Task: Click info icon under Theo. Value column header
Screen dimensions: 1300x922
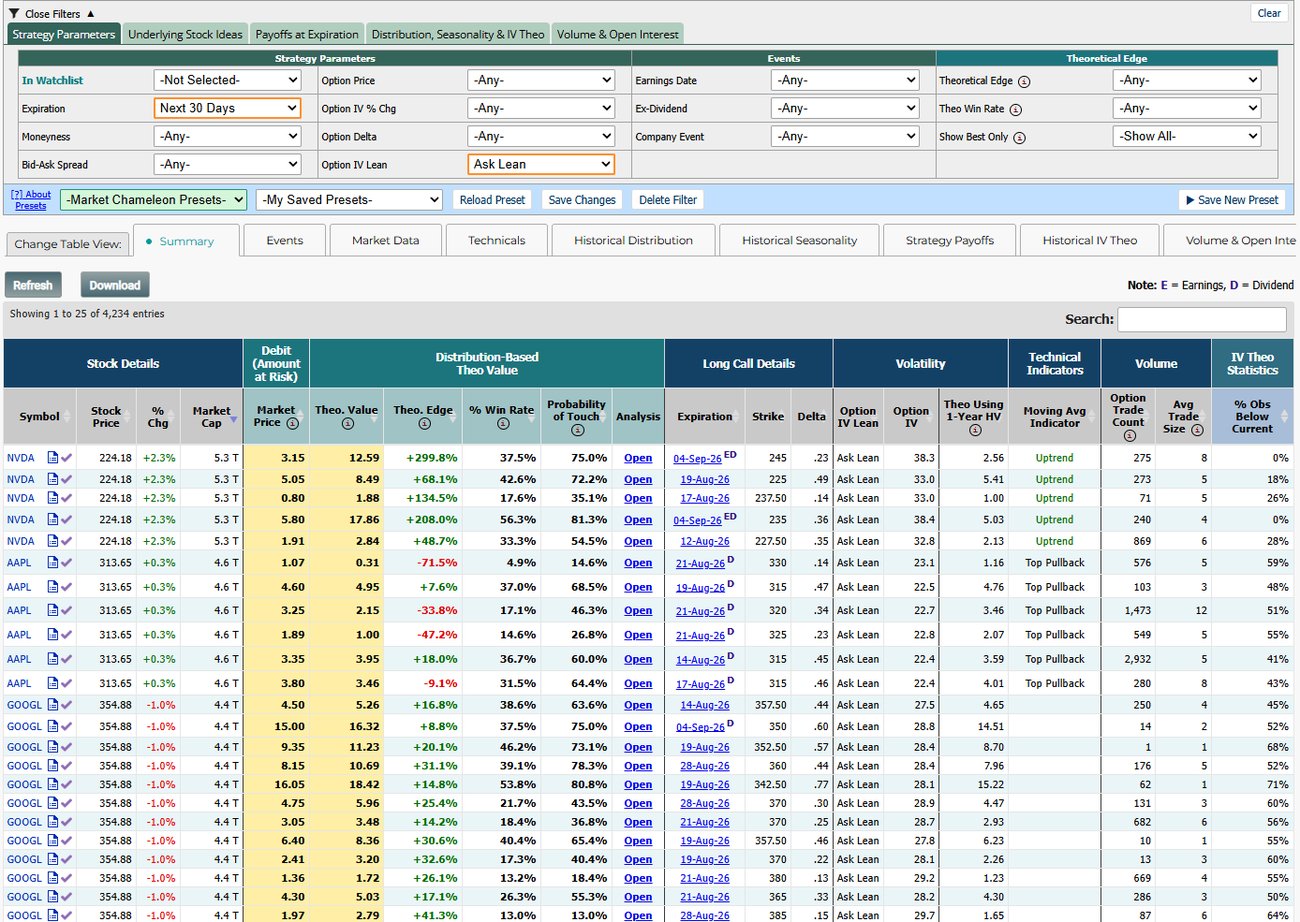Action: pyautogui.click(x=346, y=423)
